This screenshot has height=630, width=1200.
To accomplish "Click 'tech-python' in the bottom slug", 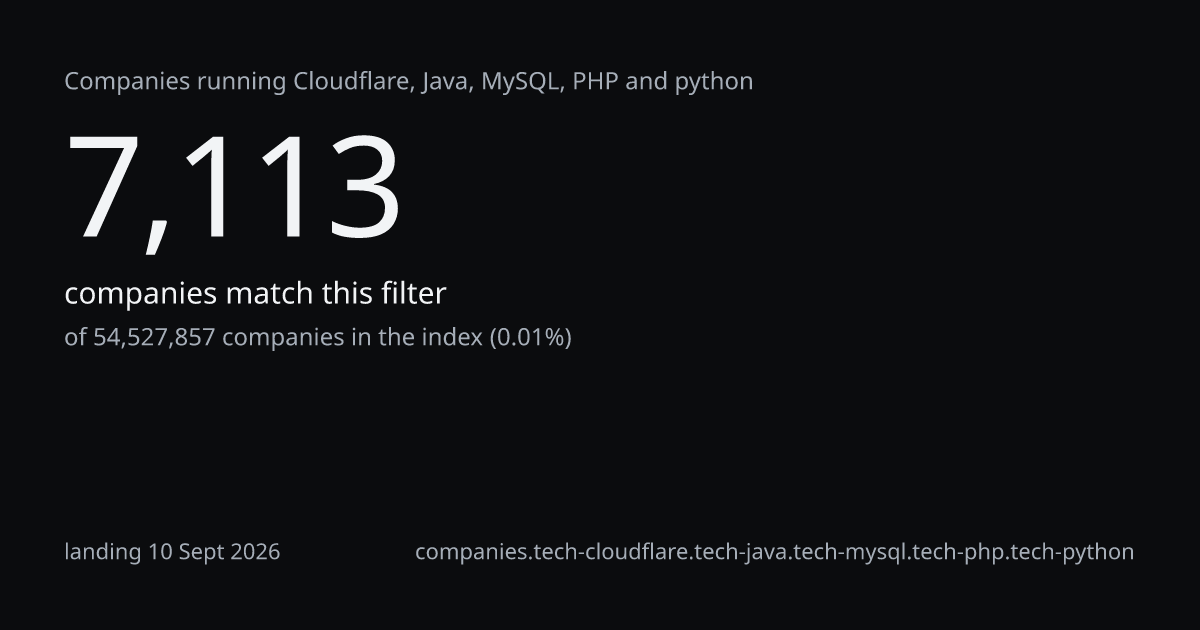I will [x=1072, y=552].
